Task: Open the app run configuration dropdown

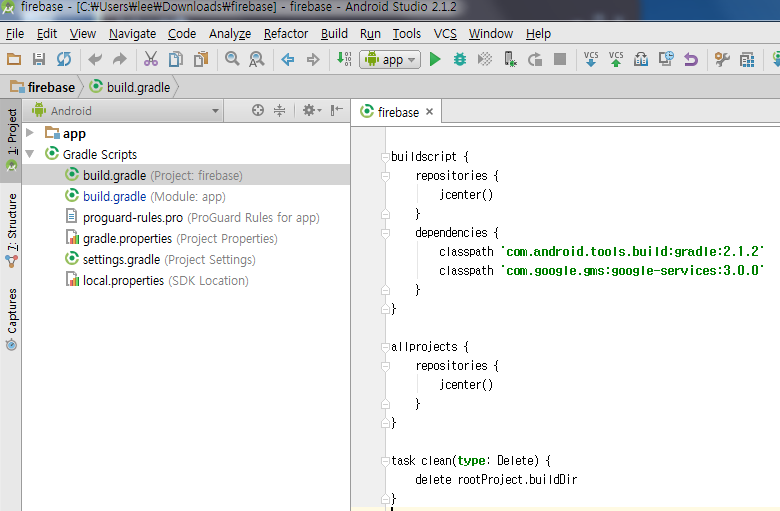Action: pyautogui.click(x=390, y=60)
